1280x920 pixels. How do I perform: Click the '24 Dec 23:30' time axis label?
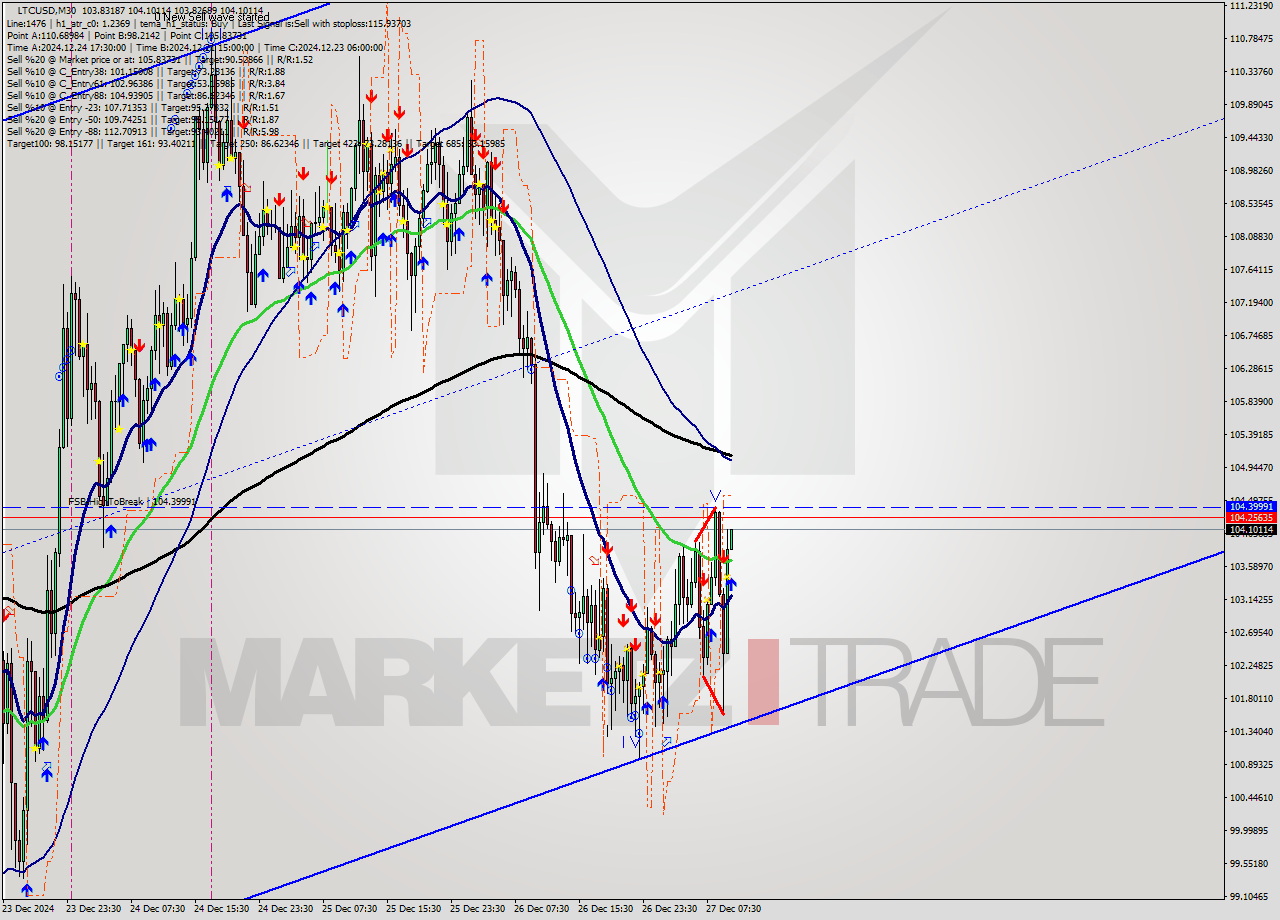click(x=286, y=909)
